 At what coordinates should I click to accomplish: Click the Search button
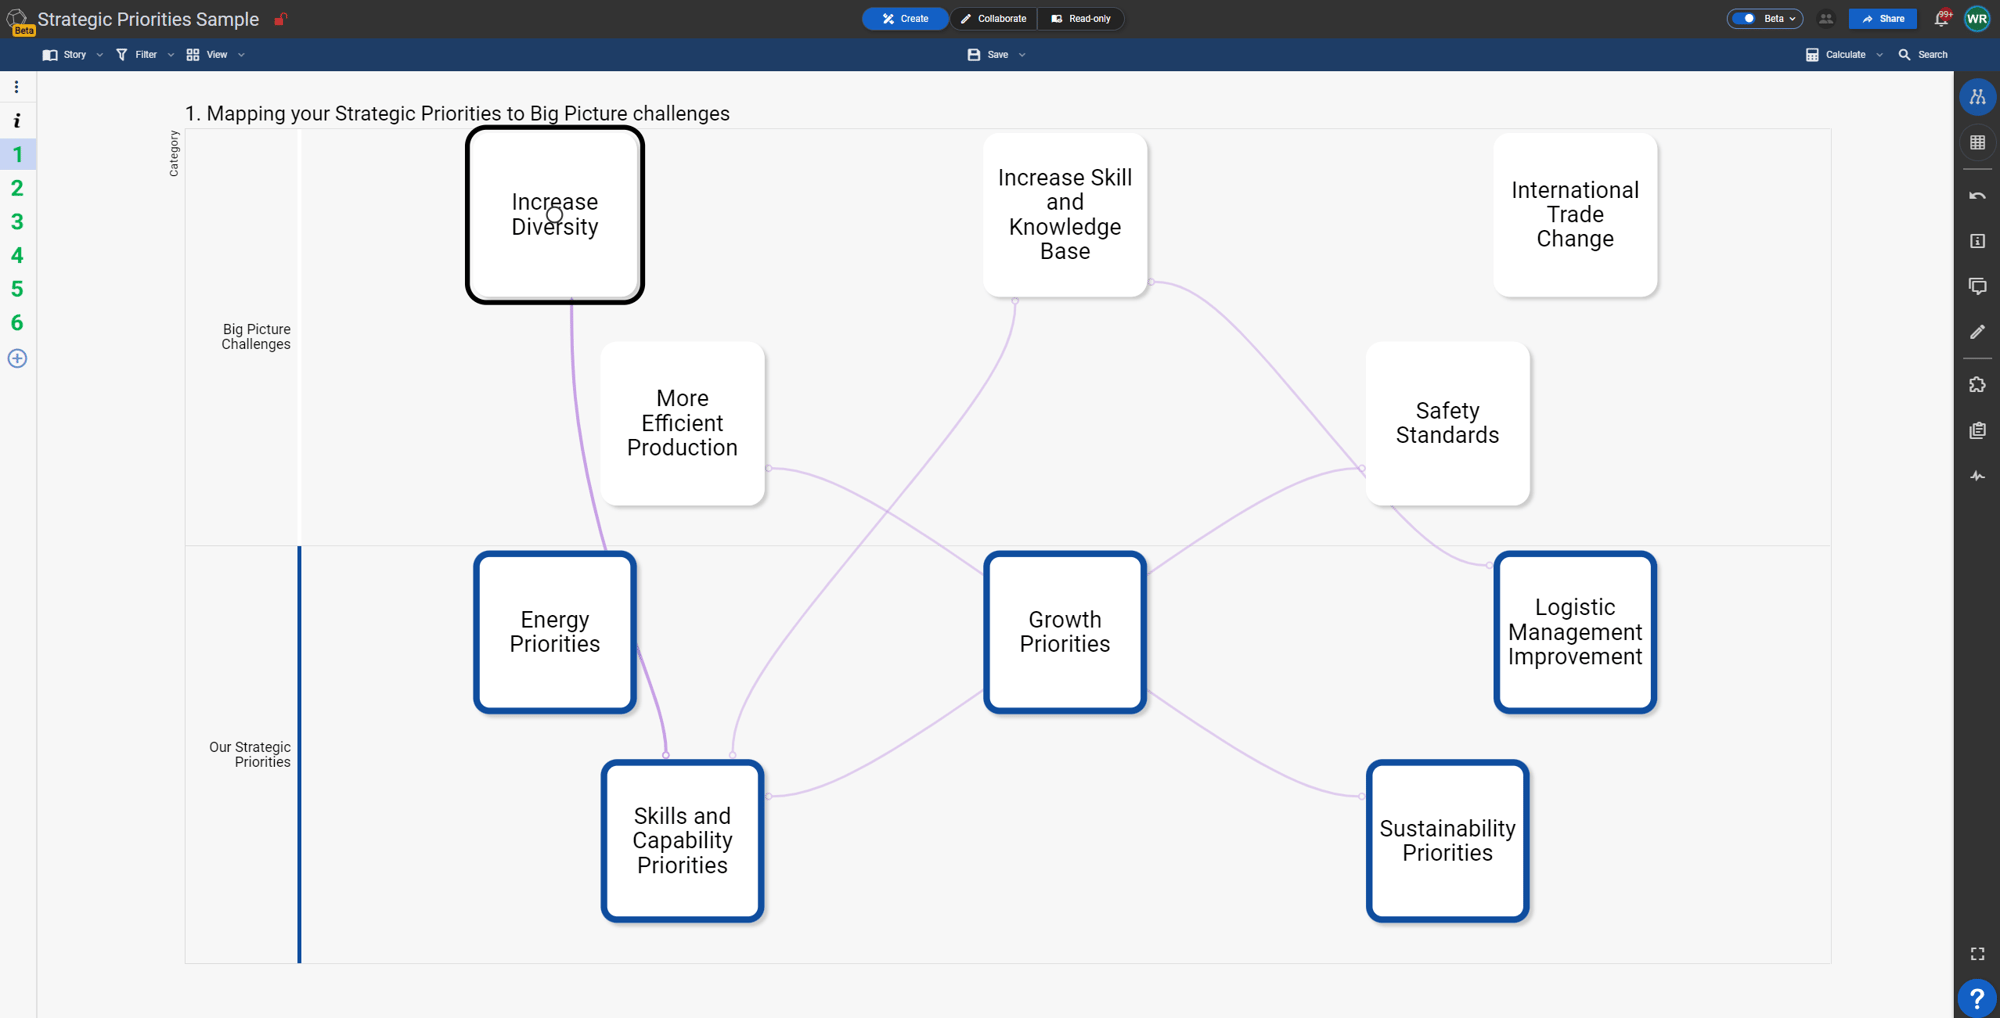(x=1923, y=55)
